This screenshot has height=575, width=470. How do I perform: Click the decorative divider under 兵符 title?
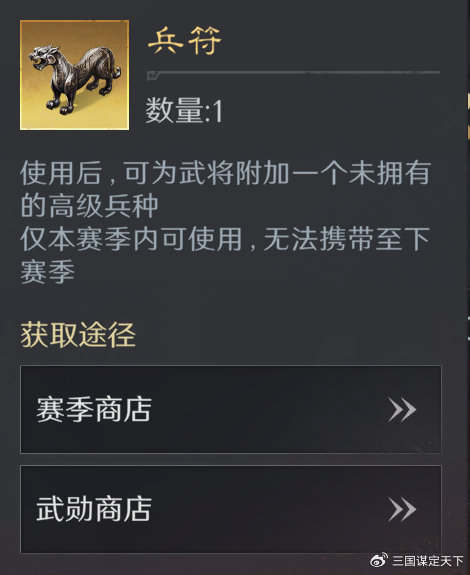293,74
